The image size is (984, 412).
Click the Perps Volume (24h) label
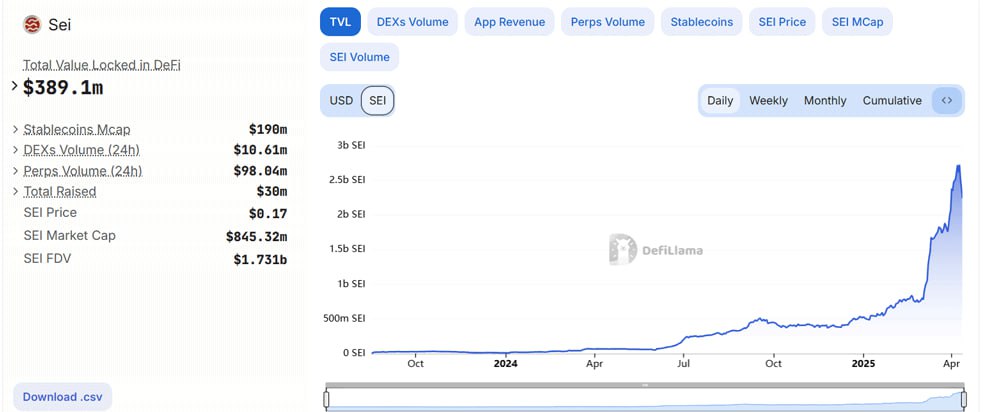(83, 171)
